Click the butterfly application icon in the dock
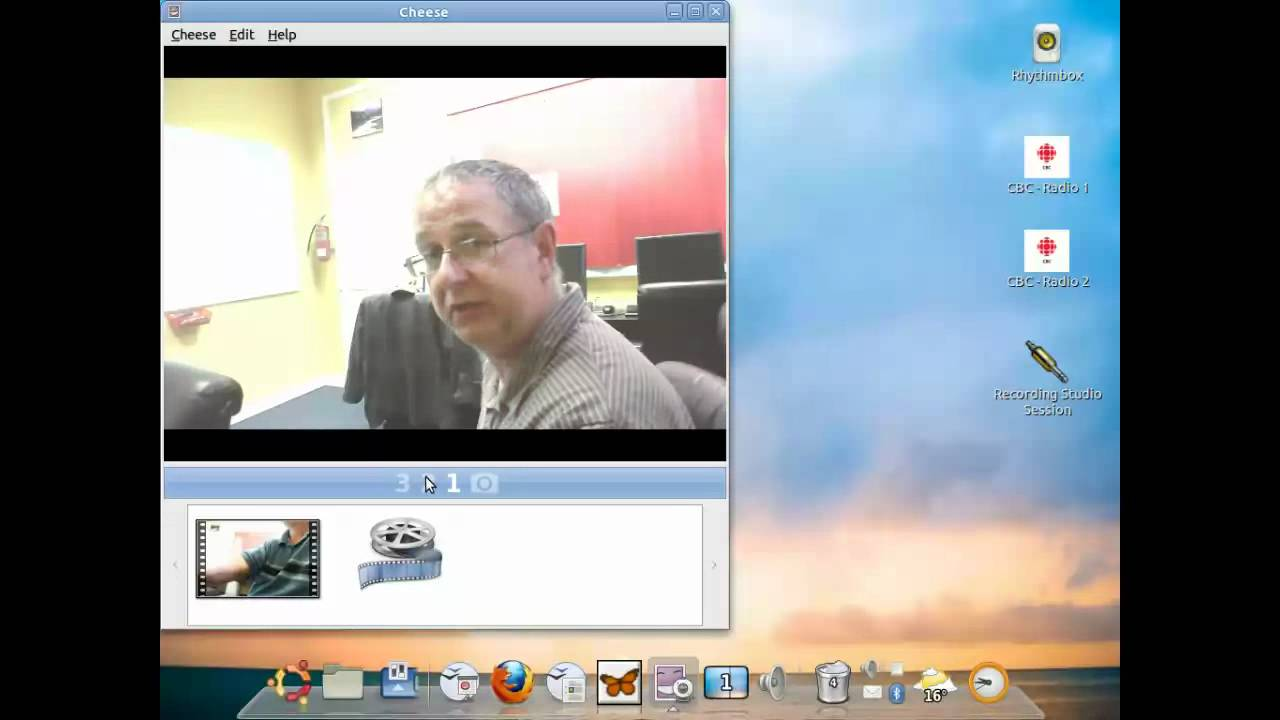The width and height of the screenshot is (1280, 720). 618,681
